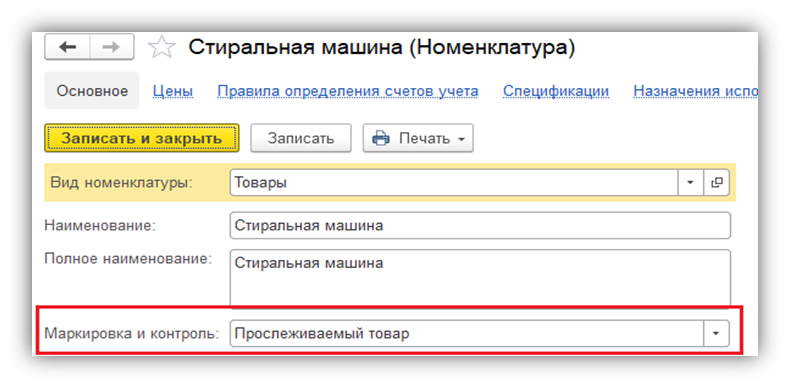Switch to the Основное tab
This screenshot has height=388, width=790.
92,91
